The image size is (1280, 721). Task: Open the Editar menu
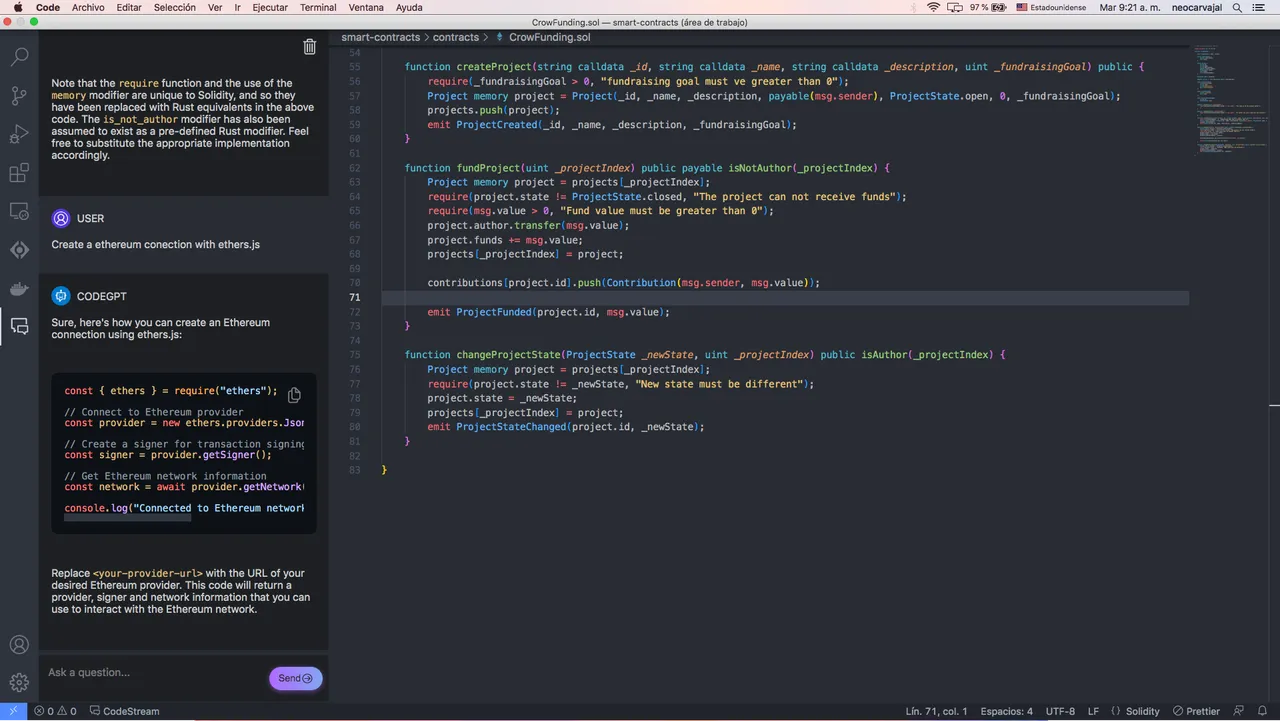point(129,7)
